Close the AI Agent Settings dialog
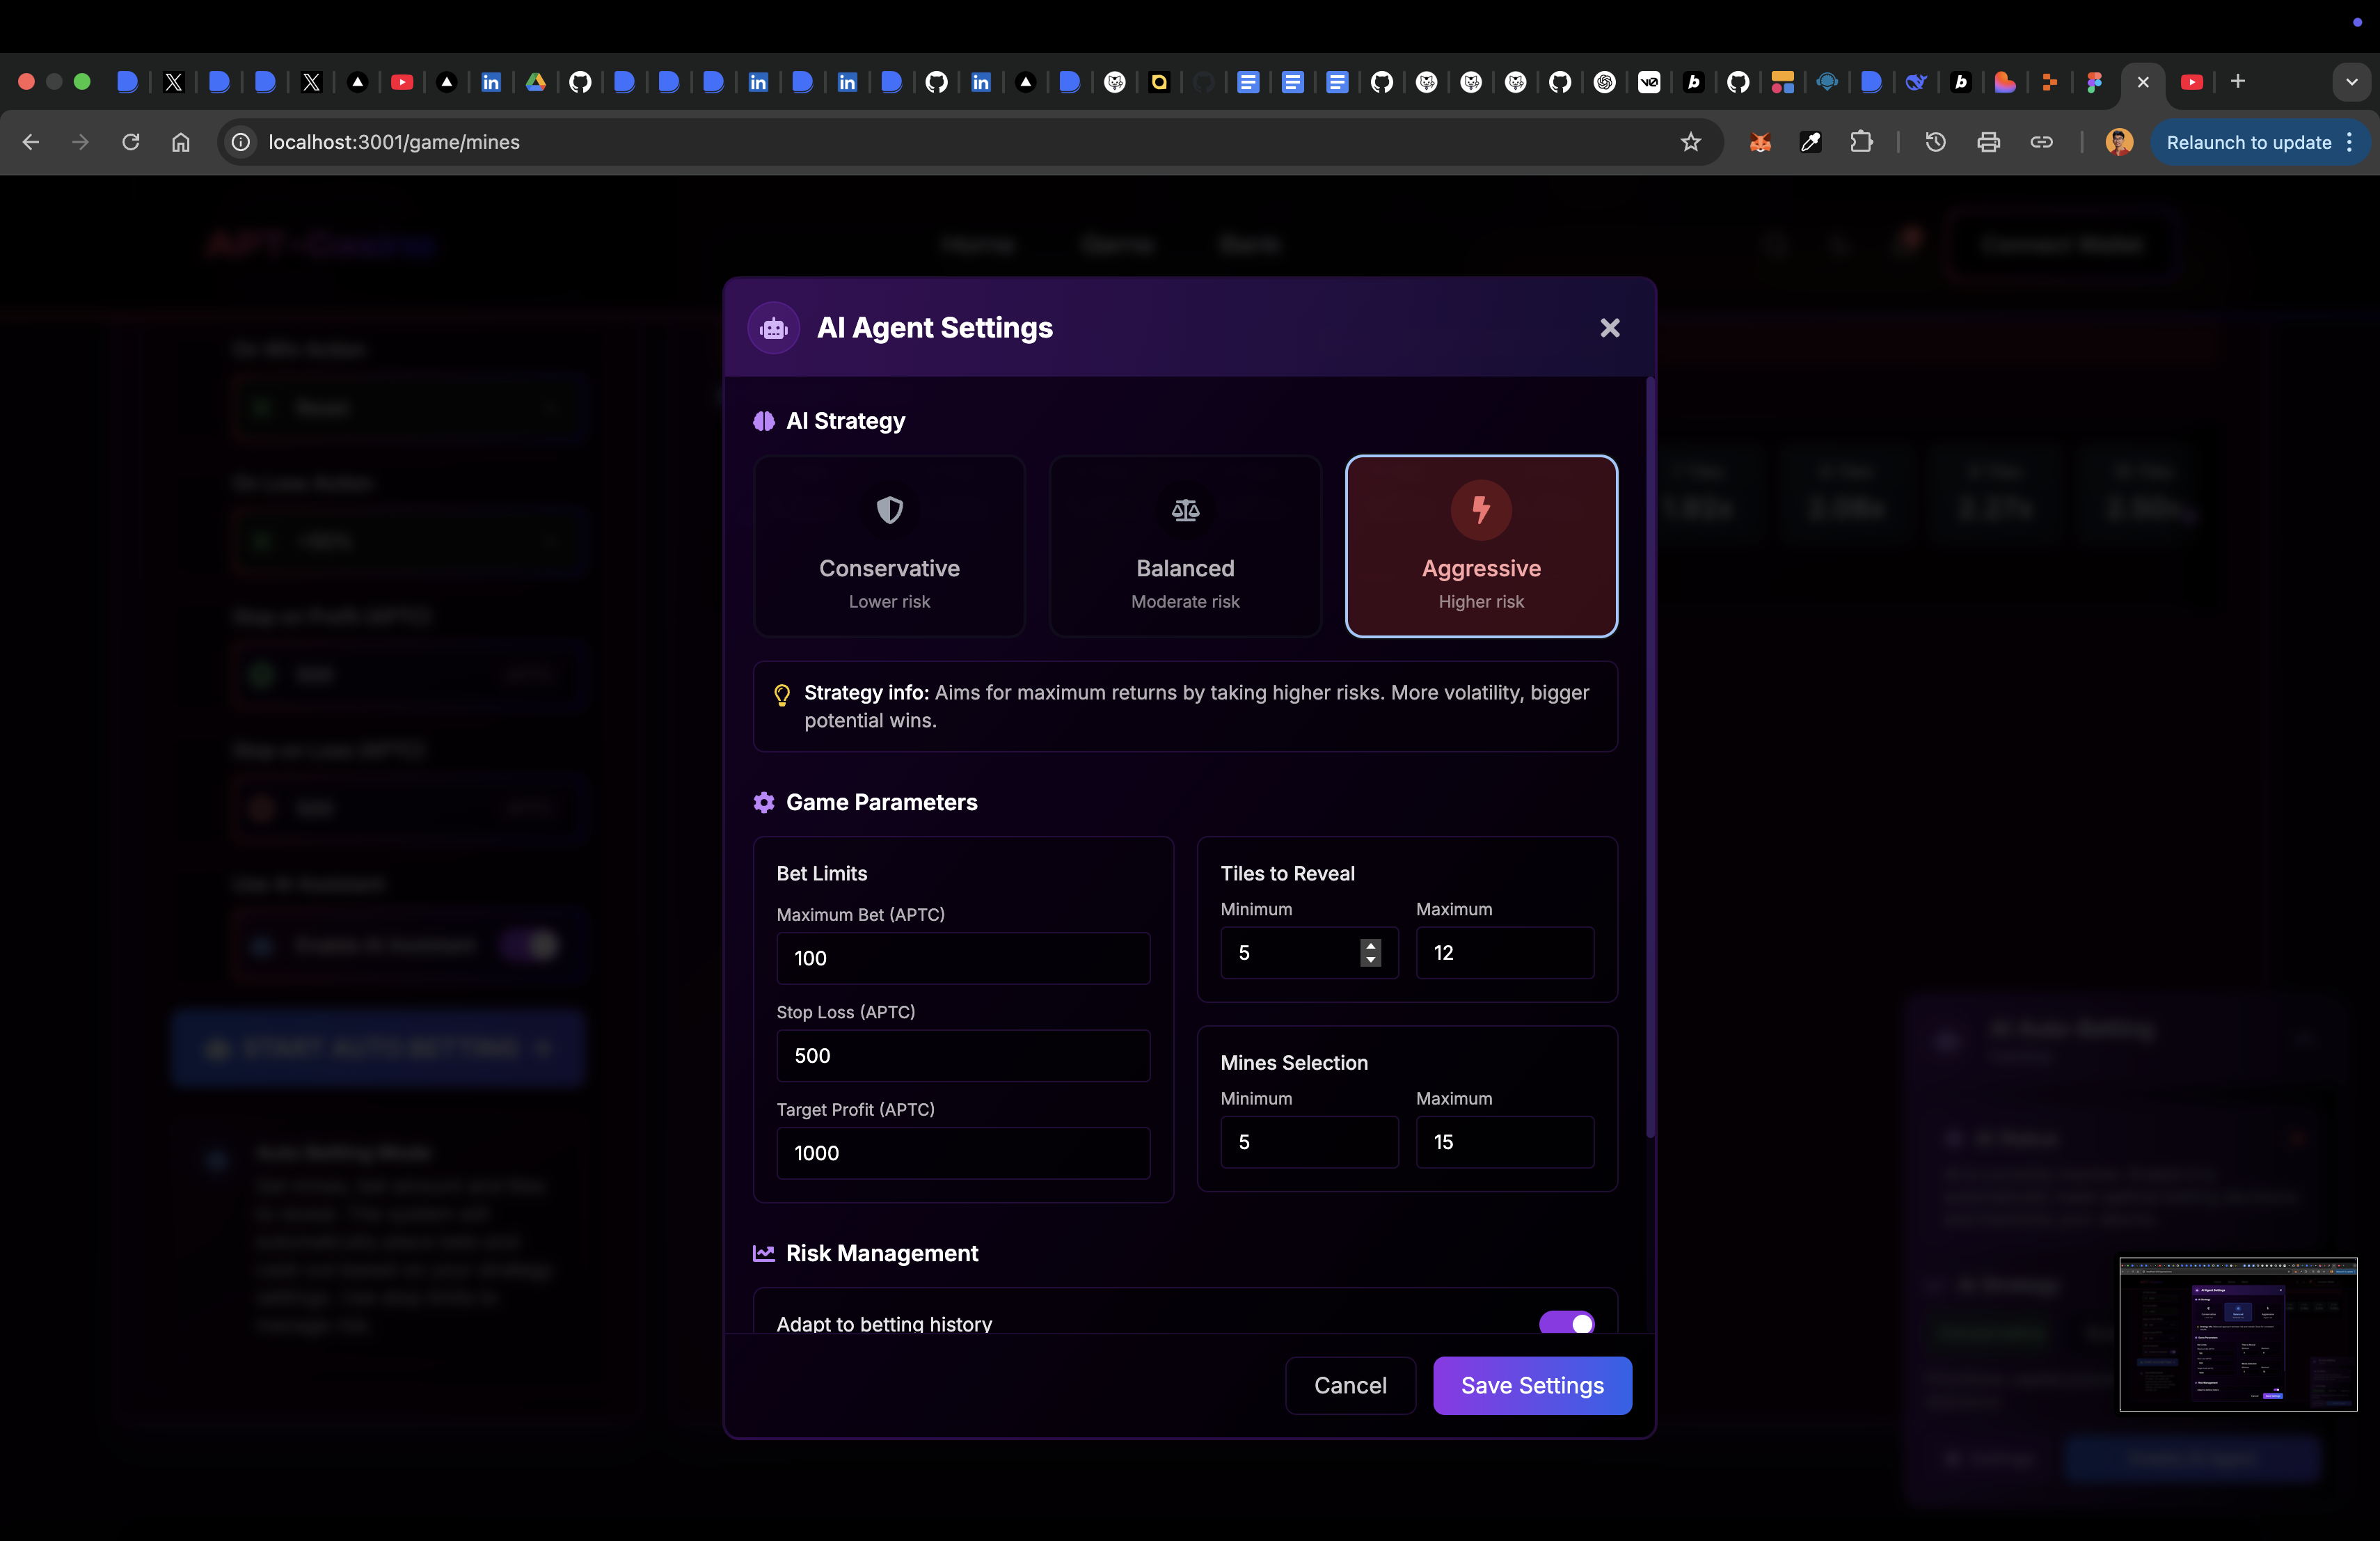2380x1541 pixels. tap(1609, 328)
